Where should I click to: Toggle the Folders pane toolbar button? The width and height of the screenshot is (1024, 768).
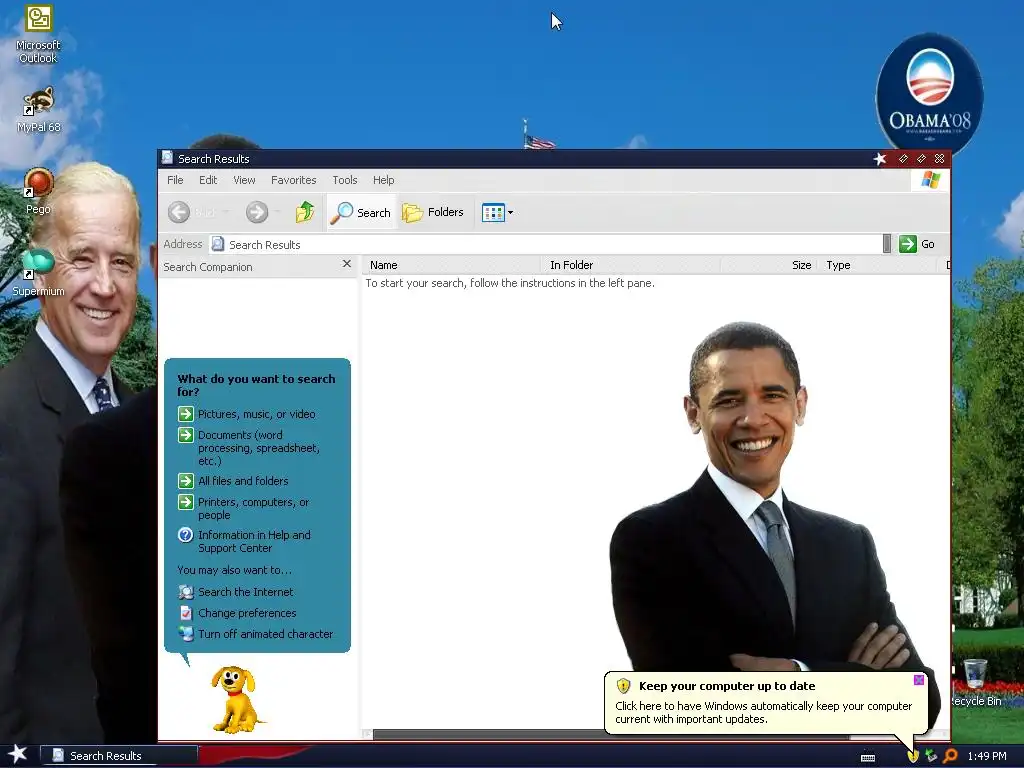click(433, 212)
